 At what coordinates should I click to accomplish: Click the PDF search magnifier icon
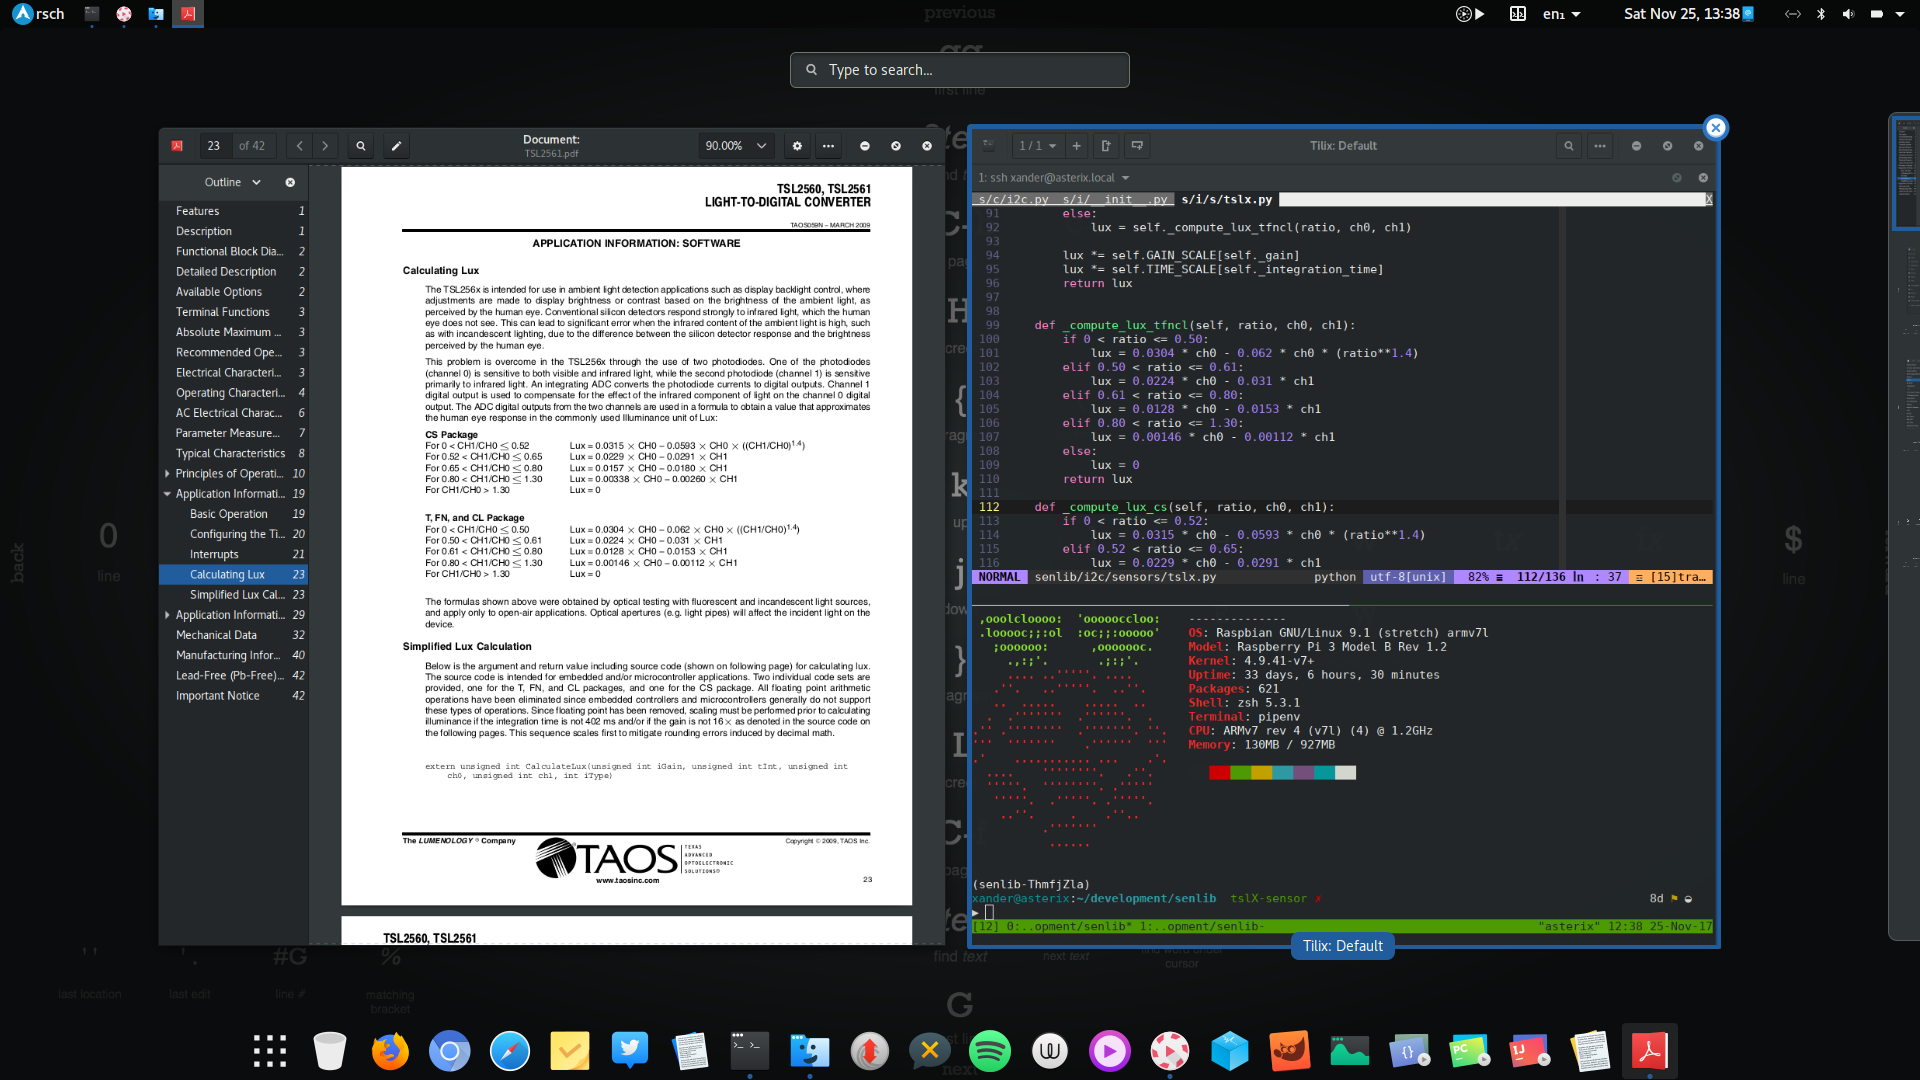tap(361, 146)
